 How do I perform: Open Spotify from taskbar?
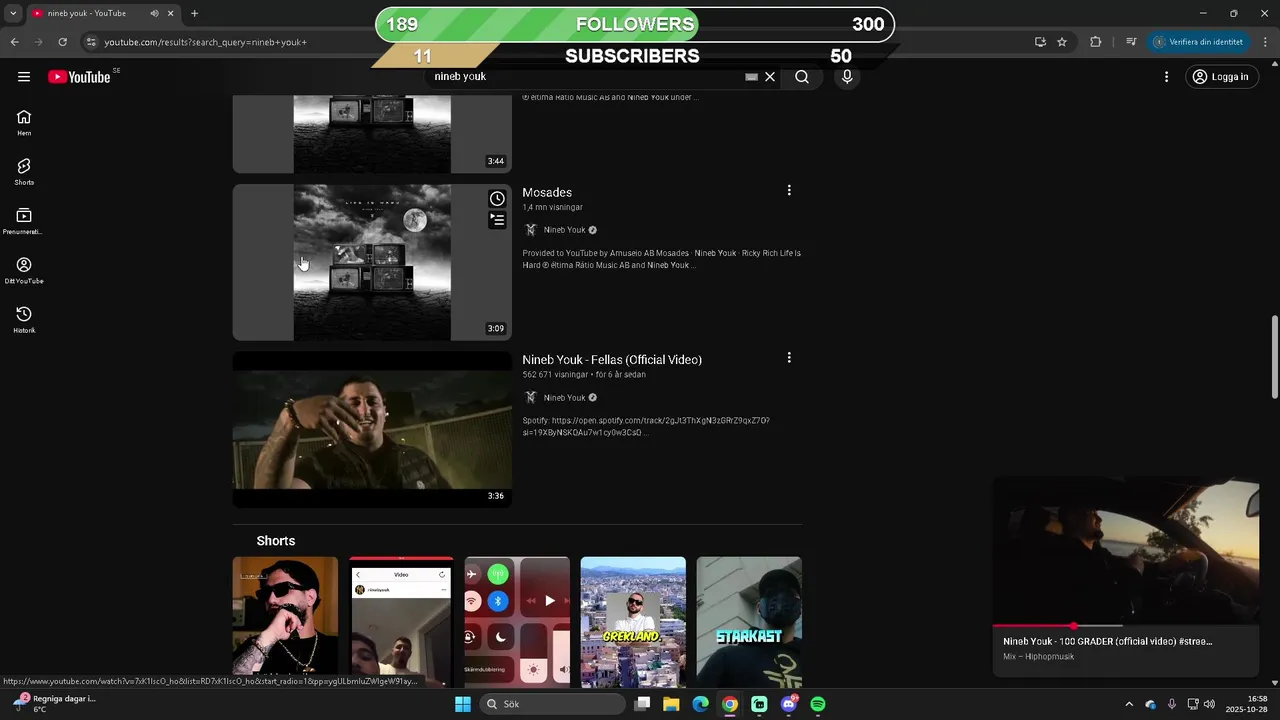tap(818, 704)
